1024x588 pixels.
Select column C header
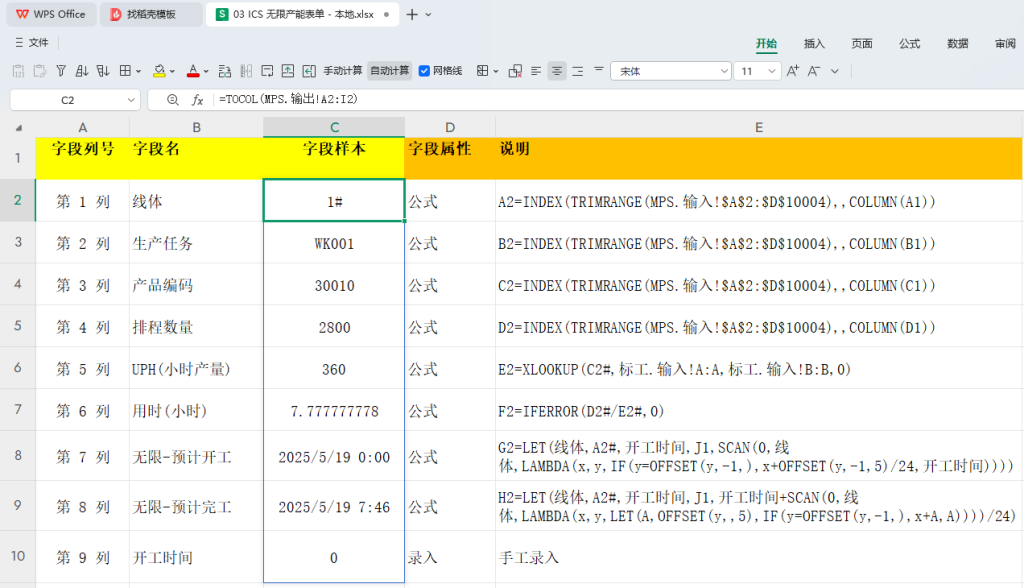click(334, 127)
